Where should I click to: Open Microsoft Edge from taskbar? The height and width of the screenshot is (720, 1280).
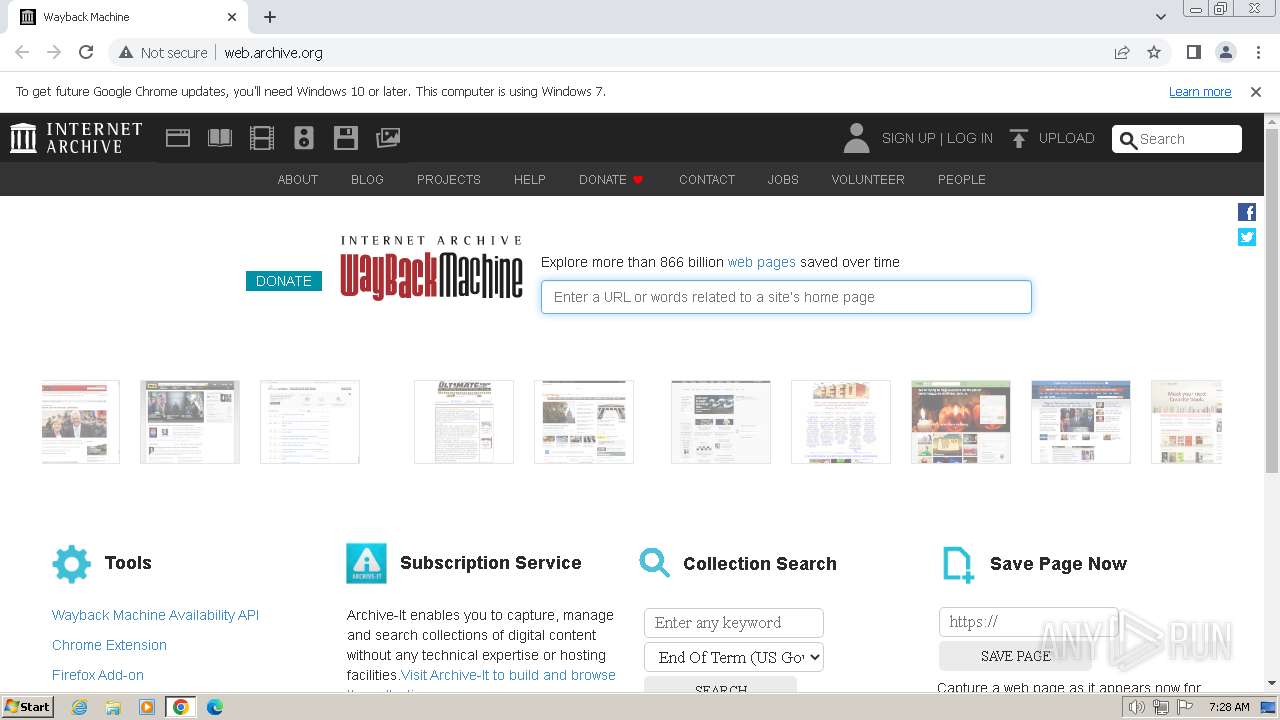(x=214, y=707)
